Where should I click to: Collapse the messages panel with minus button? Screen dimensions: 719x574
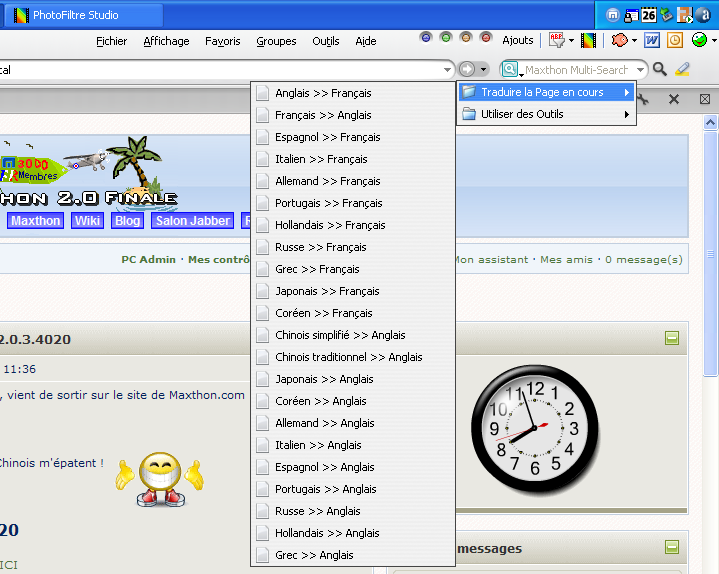(x=672, y=547)
